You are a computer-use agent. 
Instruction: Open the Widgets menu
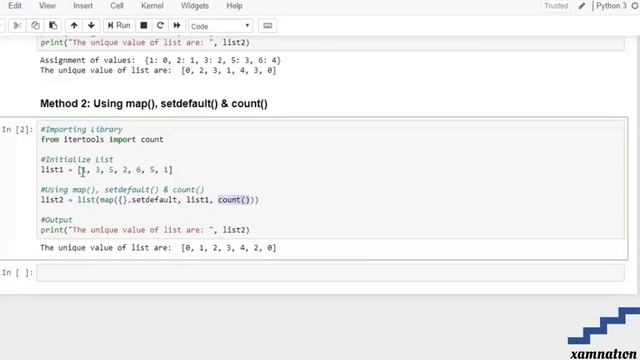tap(195, 6)
